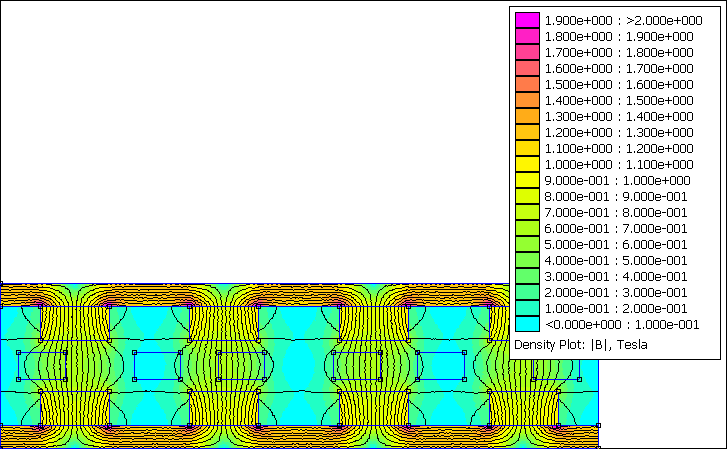Select the range label '1.000e+000 : 1.100e+000'
This screenshot has width=727, height=449.
click(x=619, y=164)
